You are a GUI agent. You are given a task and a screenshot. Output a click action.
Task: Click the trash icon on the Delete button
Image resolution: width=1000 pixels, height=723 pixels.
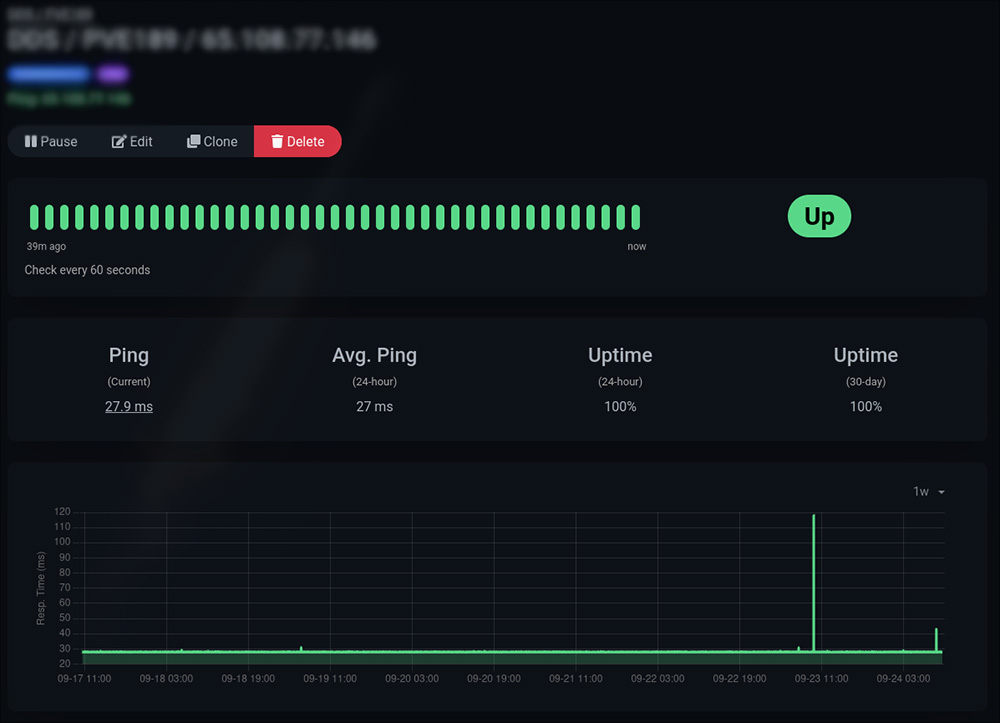(x=277, y=142)
